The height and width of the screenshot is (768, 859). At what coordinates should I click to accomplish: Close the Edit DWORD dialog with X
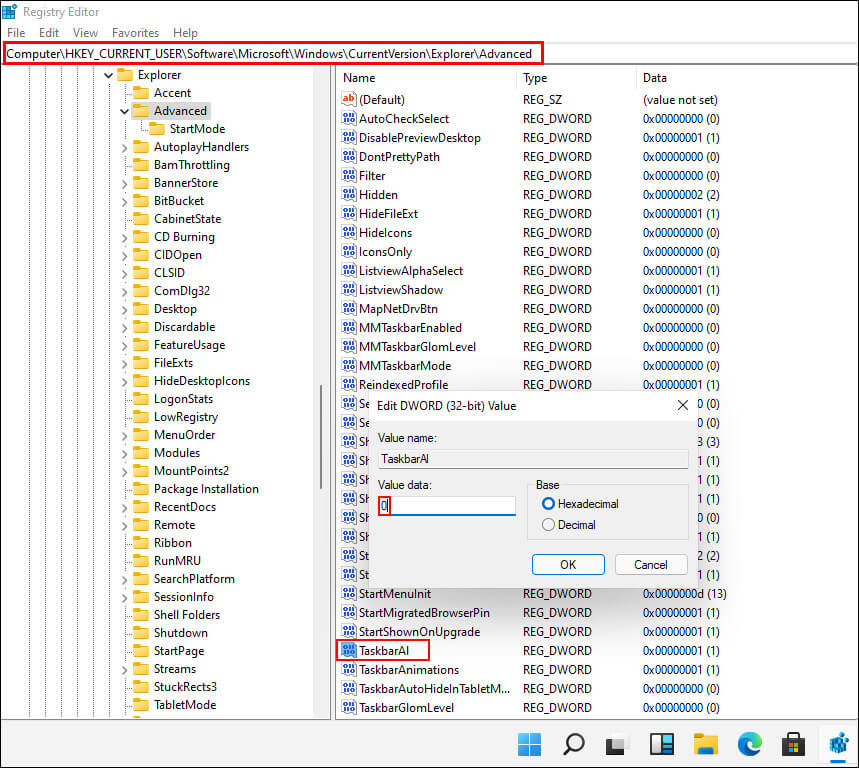pos(683,405)
